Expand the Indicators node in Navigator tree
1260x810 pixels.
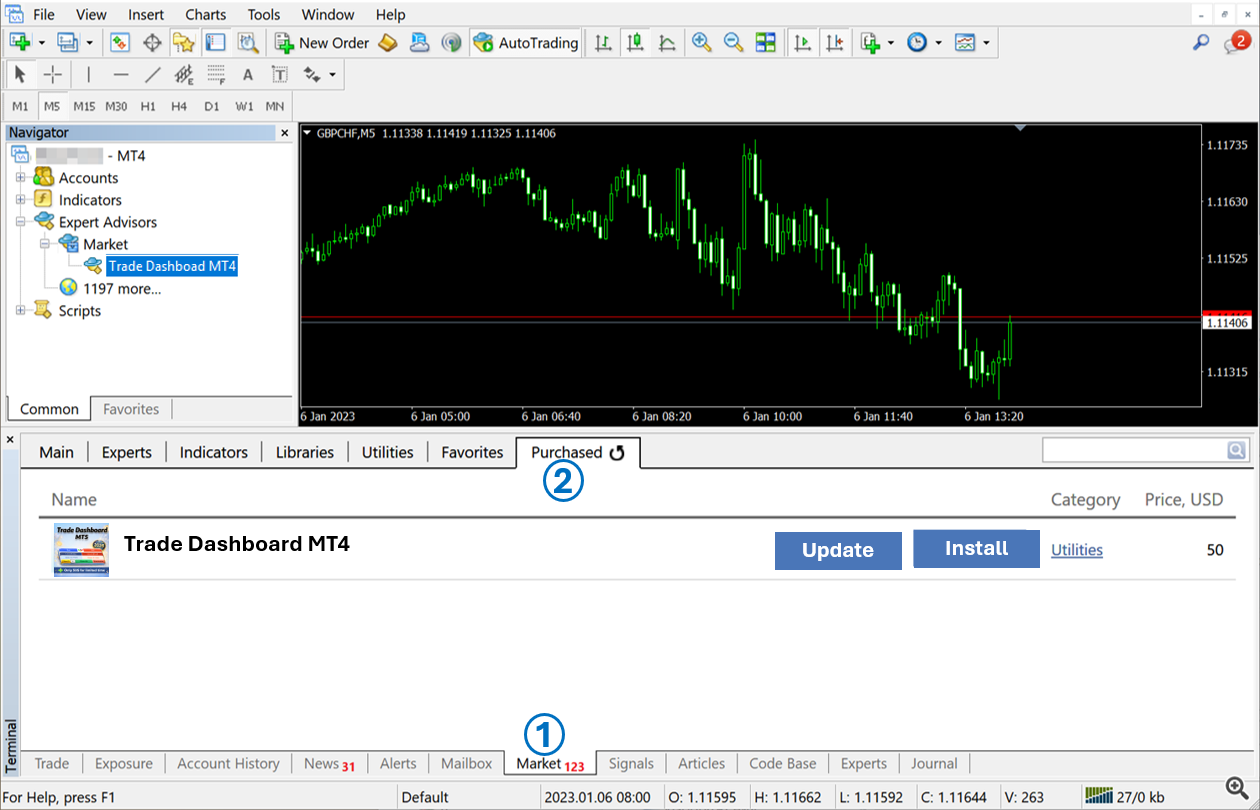(21, 200)
